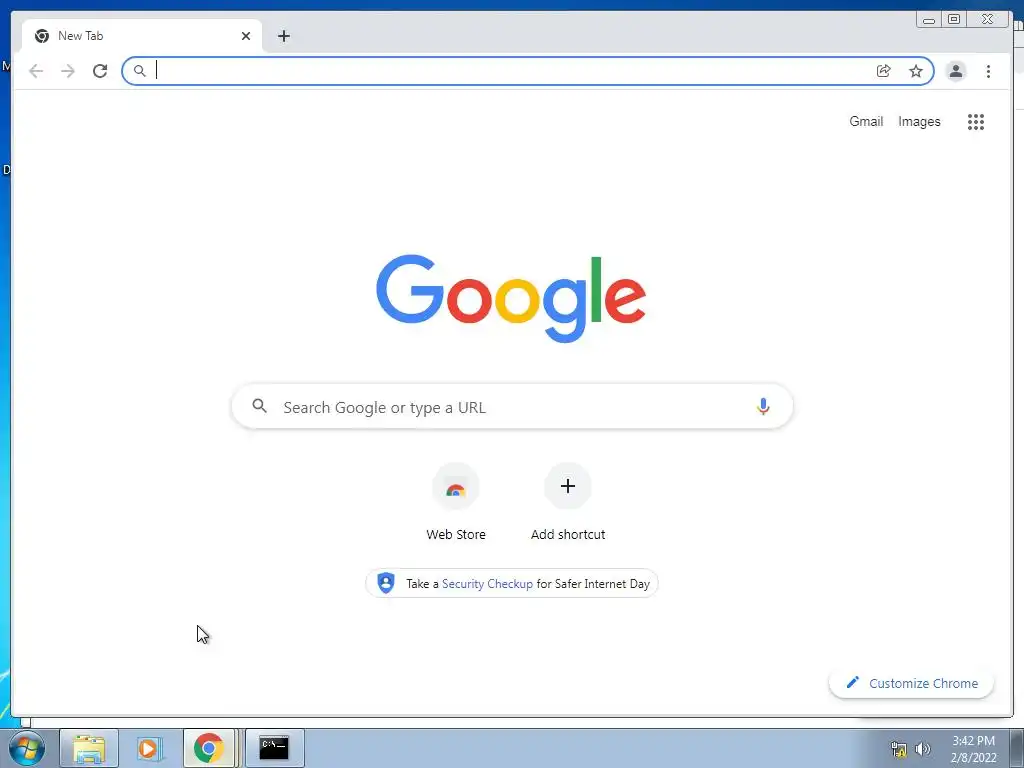The width and height of the screenshot is (1024, 768).
Task: Minimize the Chrome window
Action: coord(929,20)
